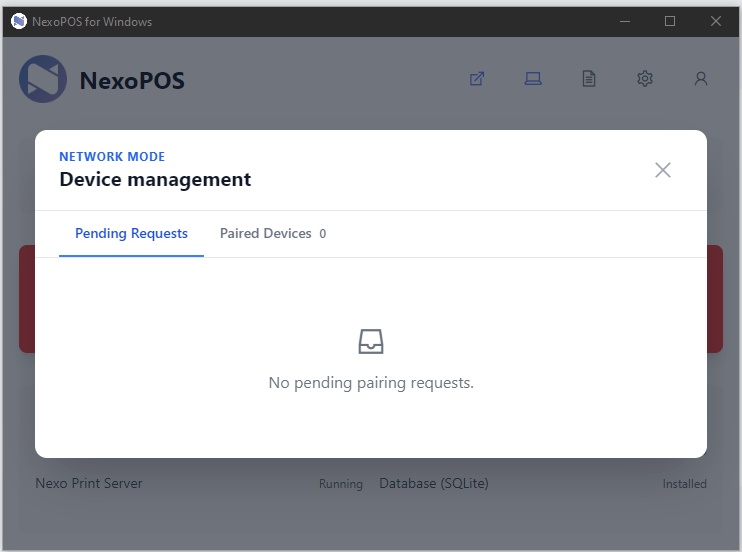Click the empty inbox tray icon
742x552 pixels.
[371, 341]
